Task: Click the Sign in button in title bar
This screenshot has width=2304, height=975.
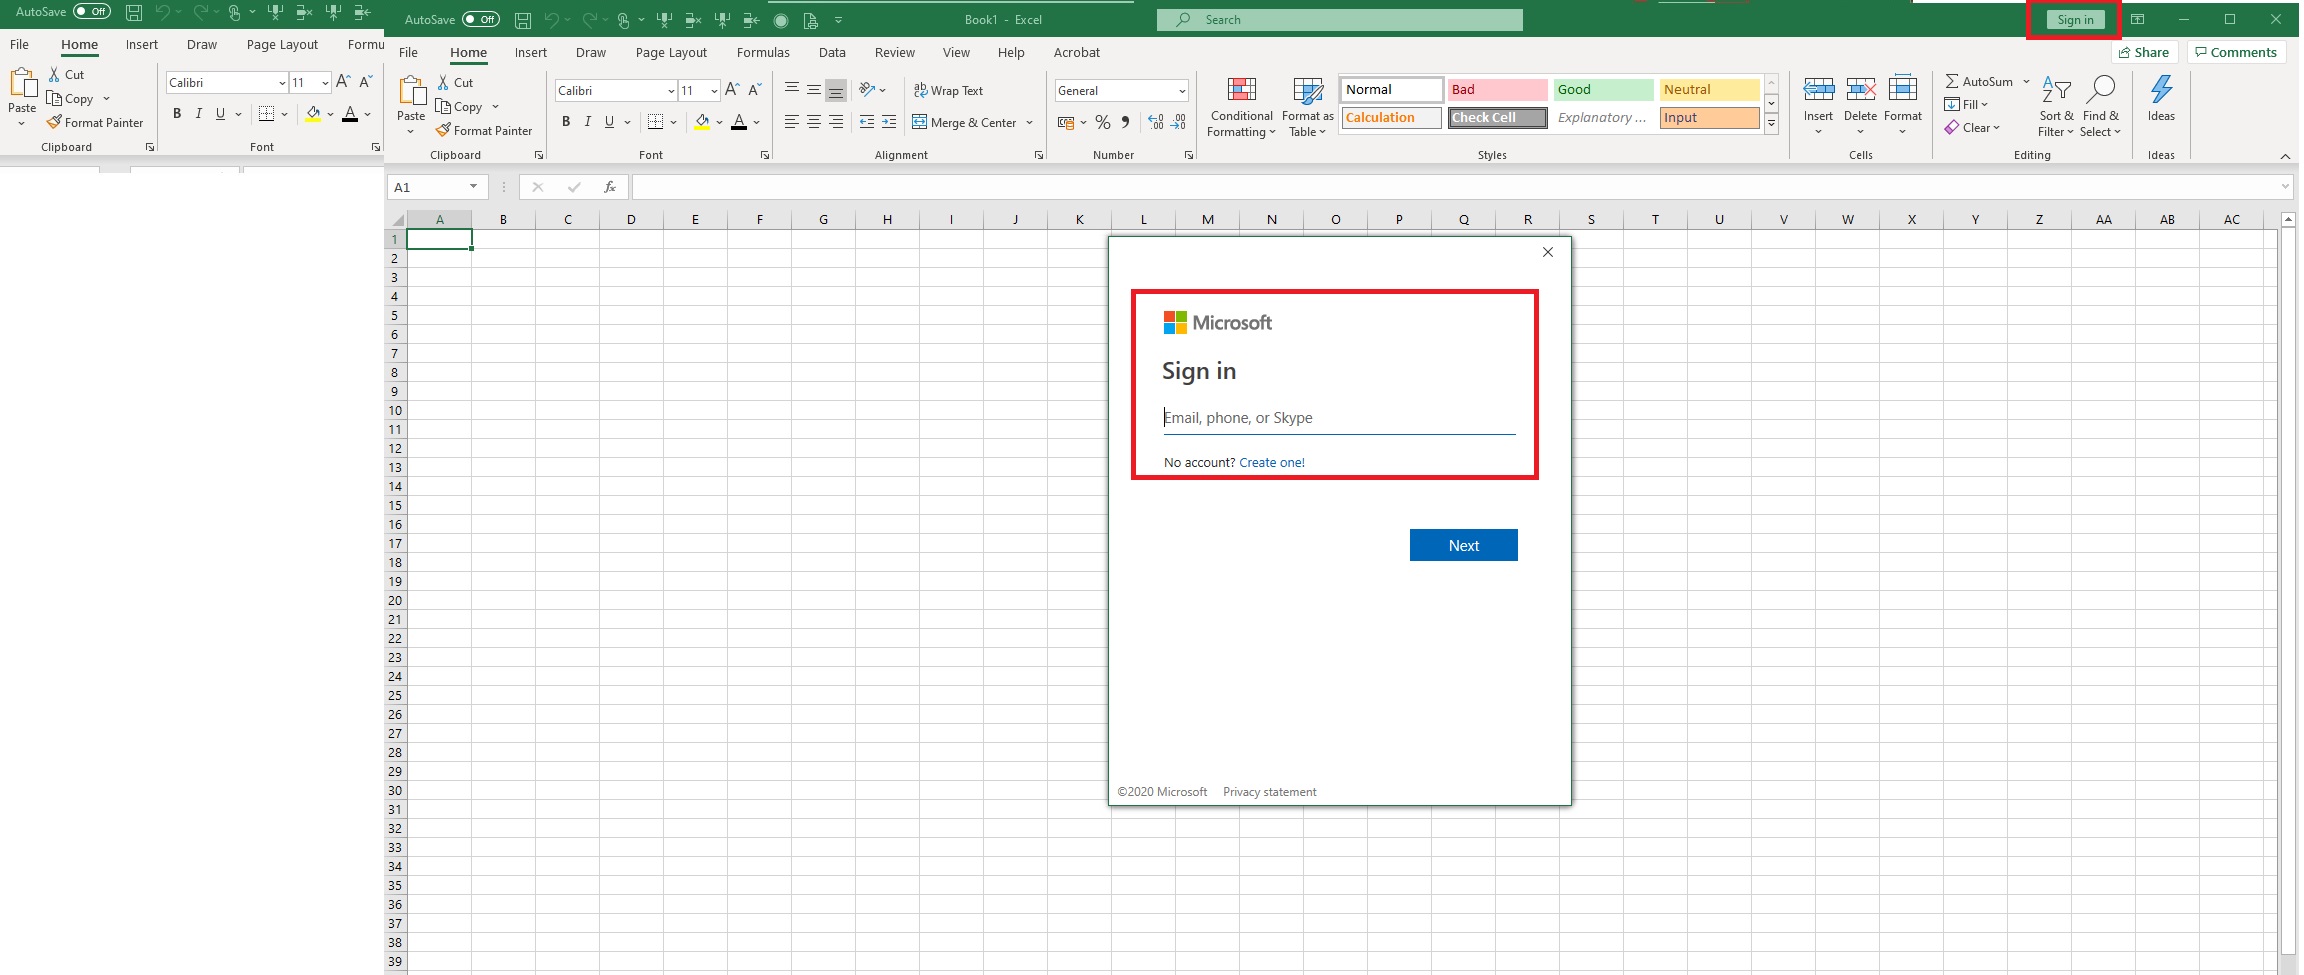Action: coord(2075,20)
